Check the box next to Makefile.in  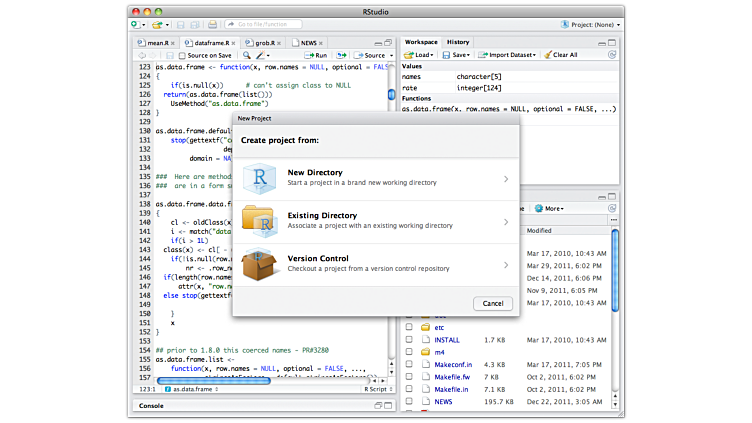point(408,389)
